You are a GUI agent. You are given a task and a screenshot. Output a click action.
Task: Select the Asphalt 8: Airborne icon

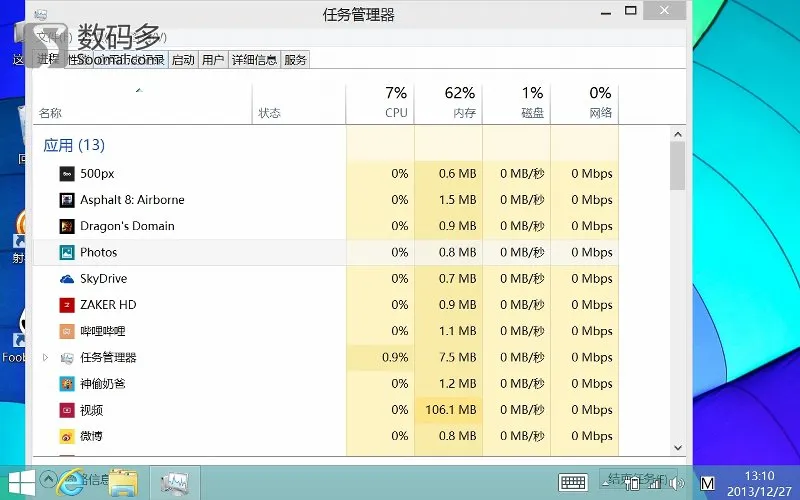pos(67,200)
